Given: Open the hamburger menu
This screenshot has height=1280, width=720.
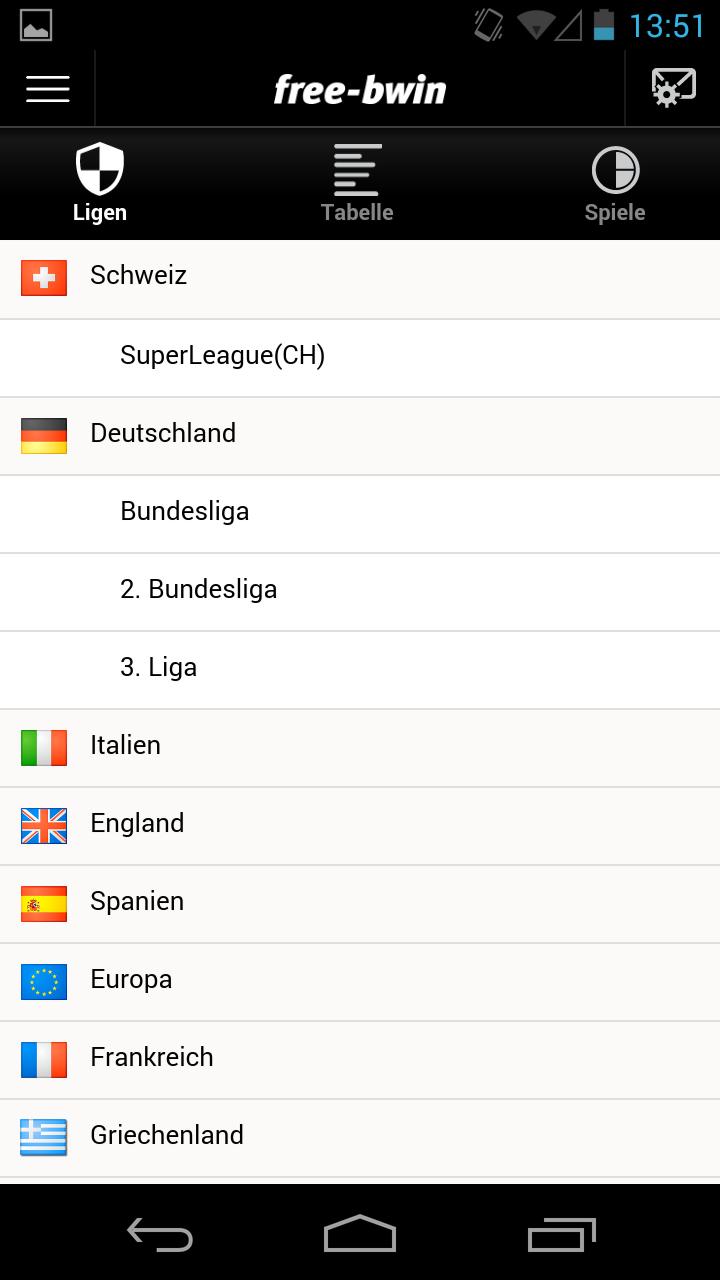Looking at the screenshot, I should point(47,89).
